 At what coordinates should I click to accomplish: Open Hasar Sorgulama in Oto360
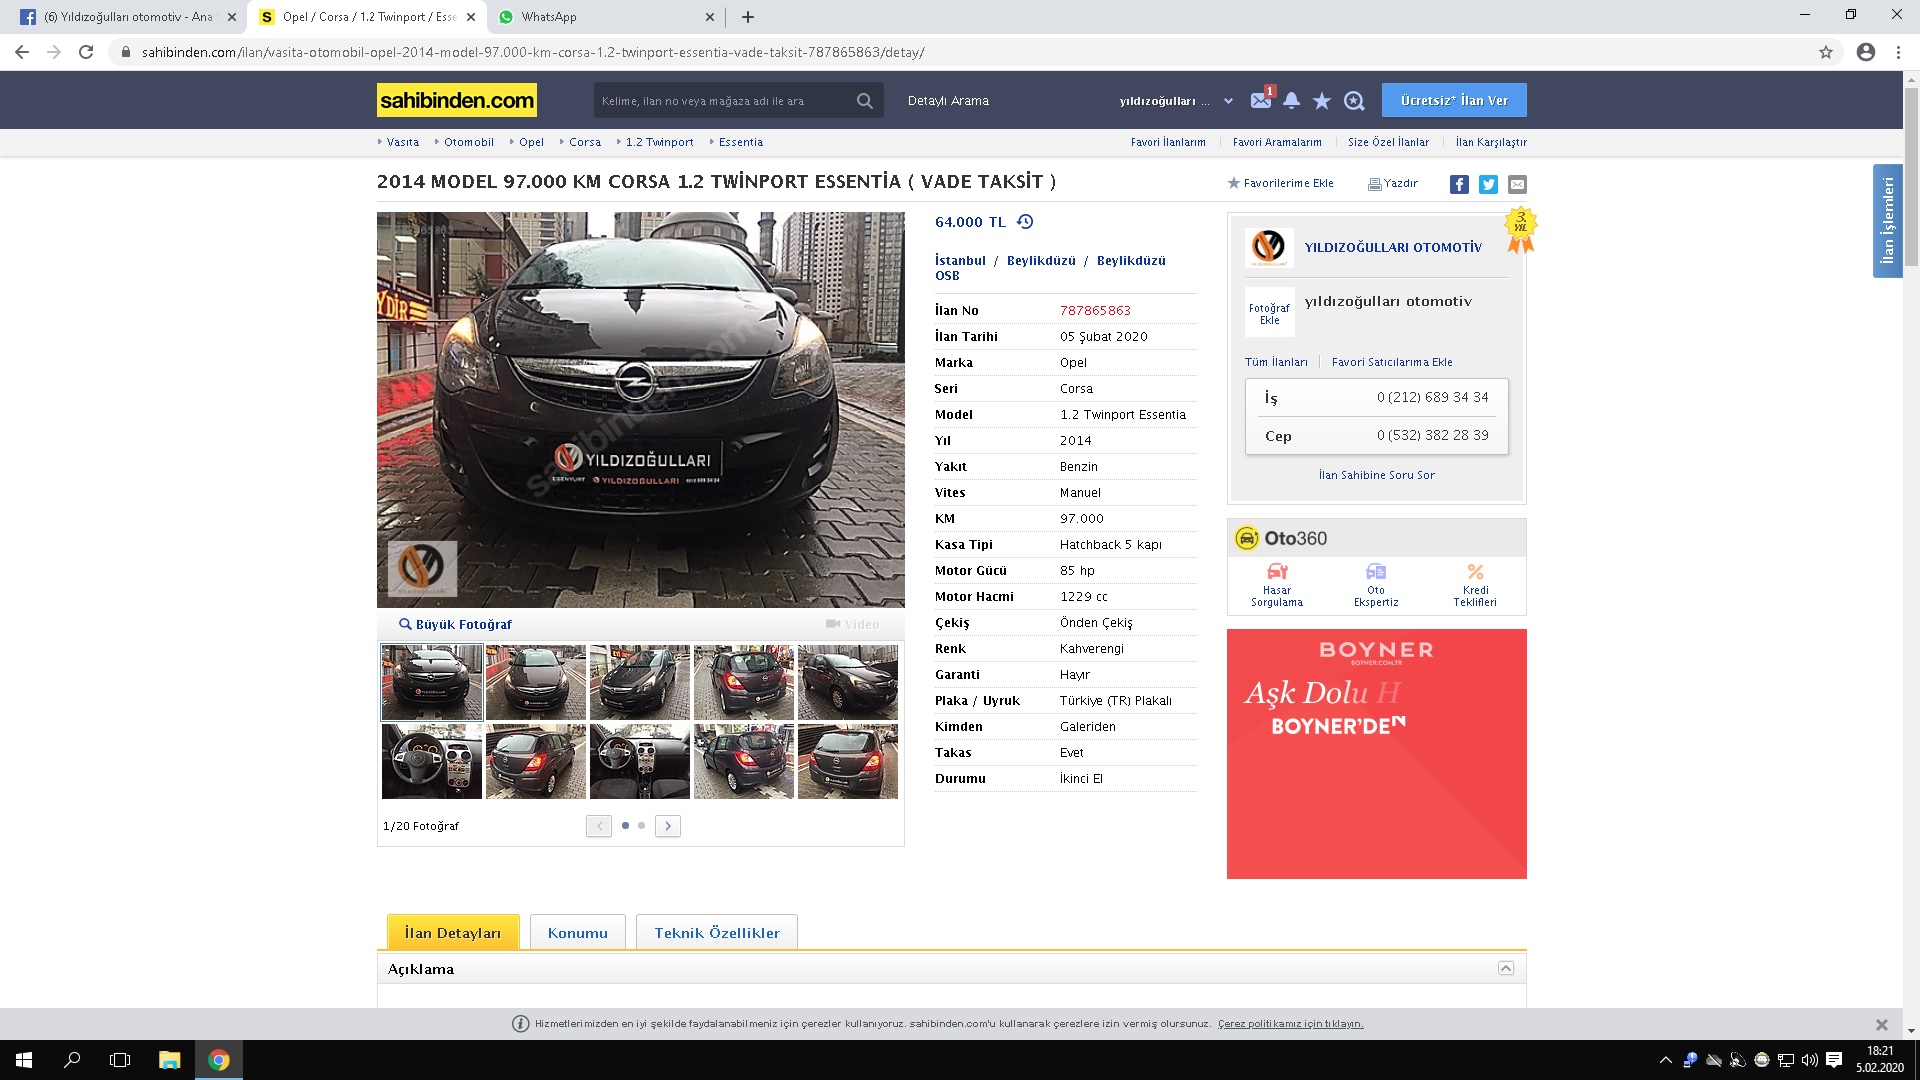click(x=1277, y=584)
